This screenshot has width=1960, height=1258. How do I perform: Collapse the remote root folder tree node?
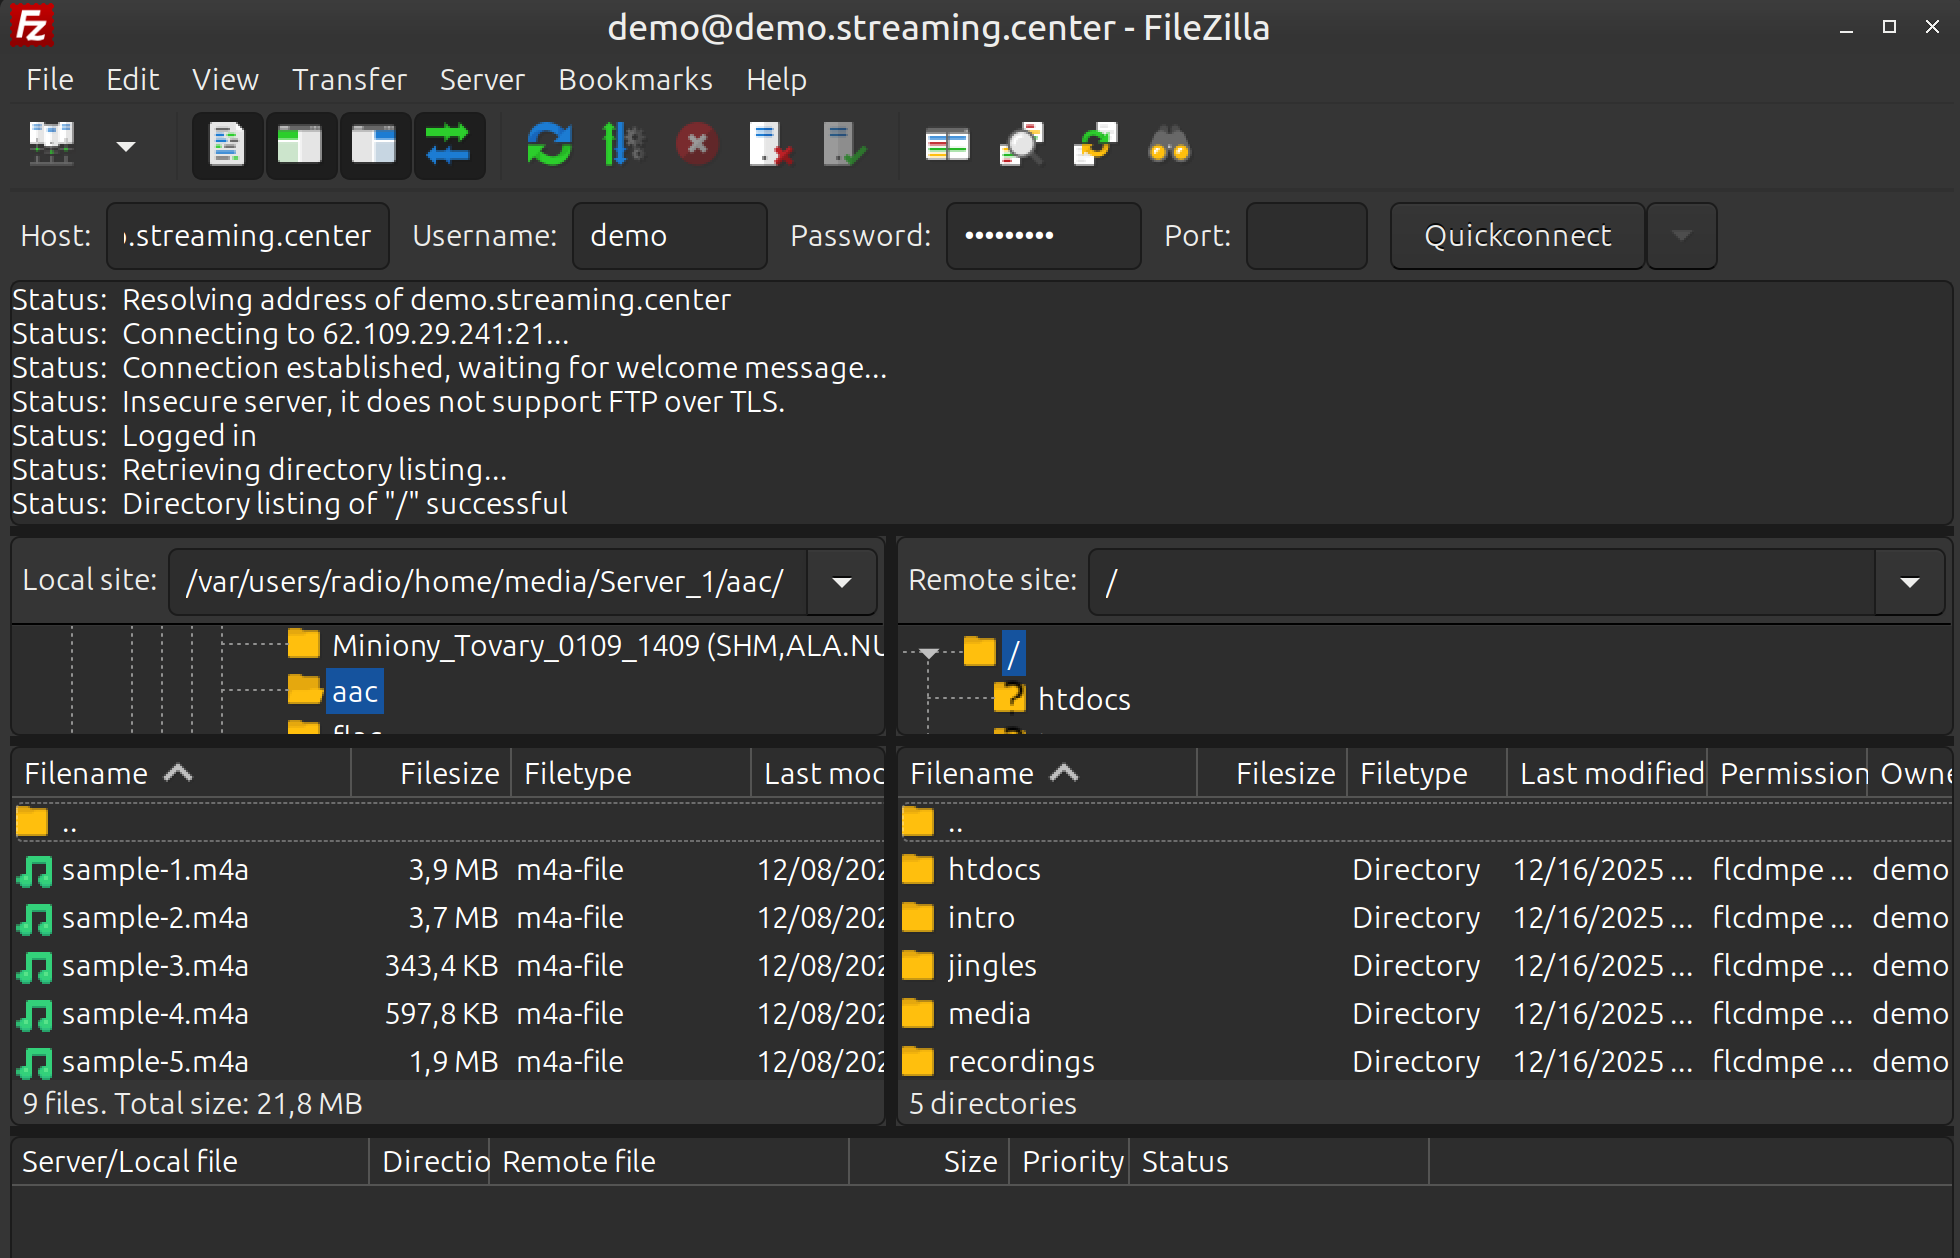point(929,653)
